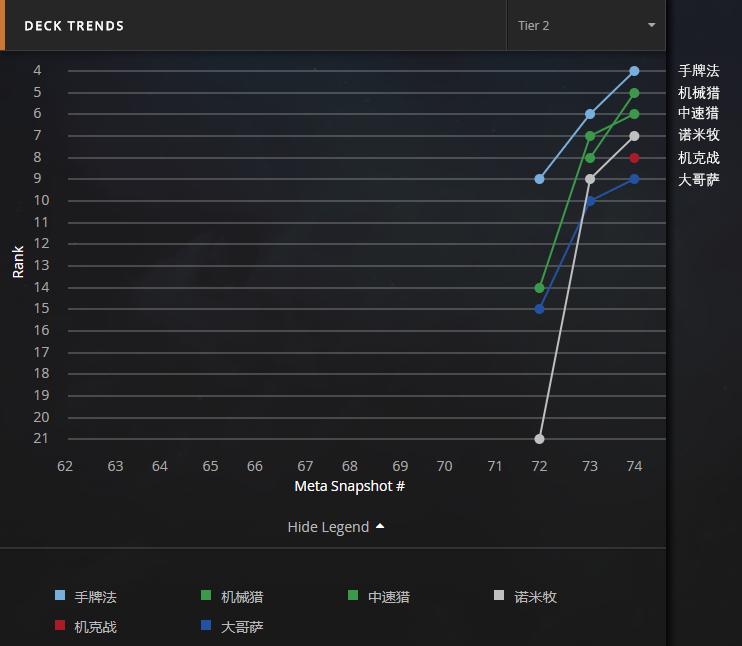The width and height of the screenshot is (742, 646).
Task: Toggle the 诺米牧 legend entry text
Action: pos(536,597)
